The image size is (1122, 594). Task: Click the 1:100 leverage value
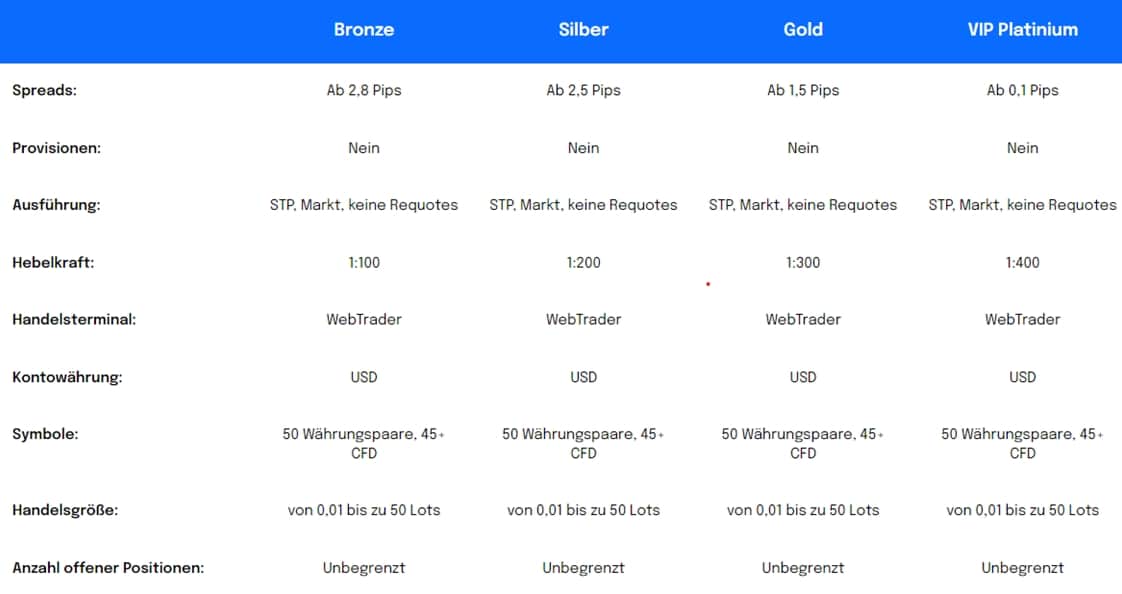(x=364, y=263)
